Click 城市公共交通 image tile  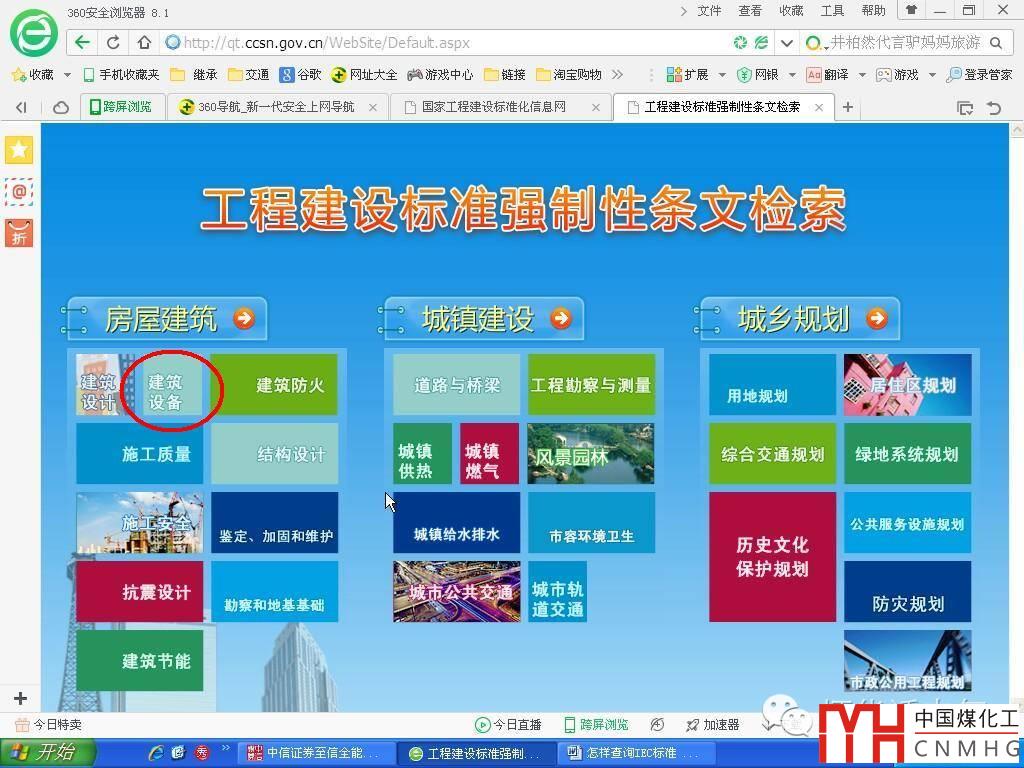click(456, 592)
